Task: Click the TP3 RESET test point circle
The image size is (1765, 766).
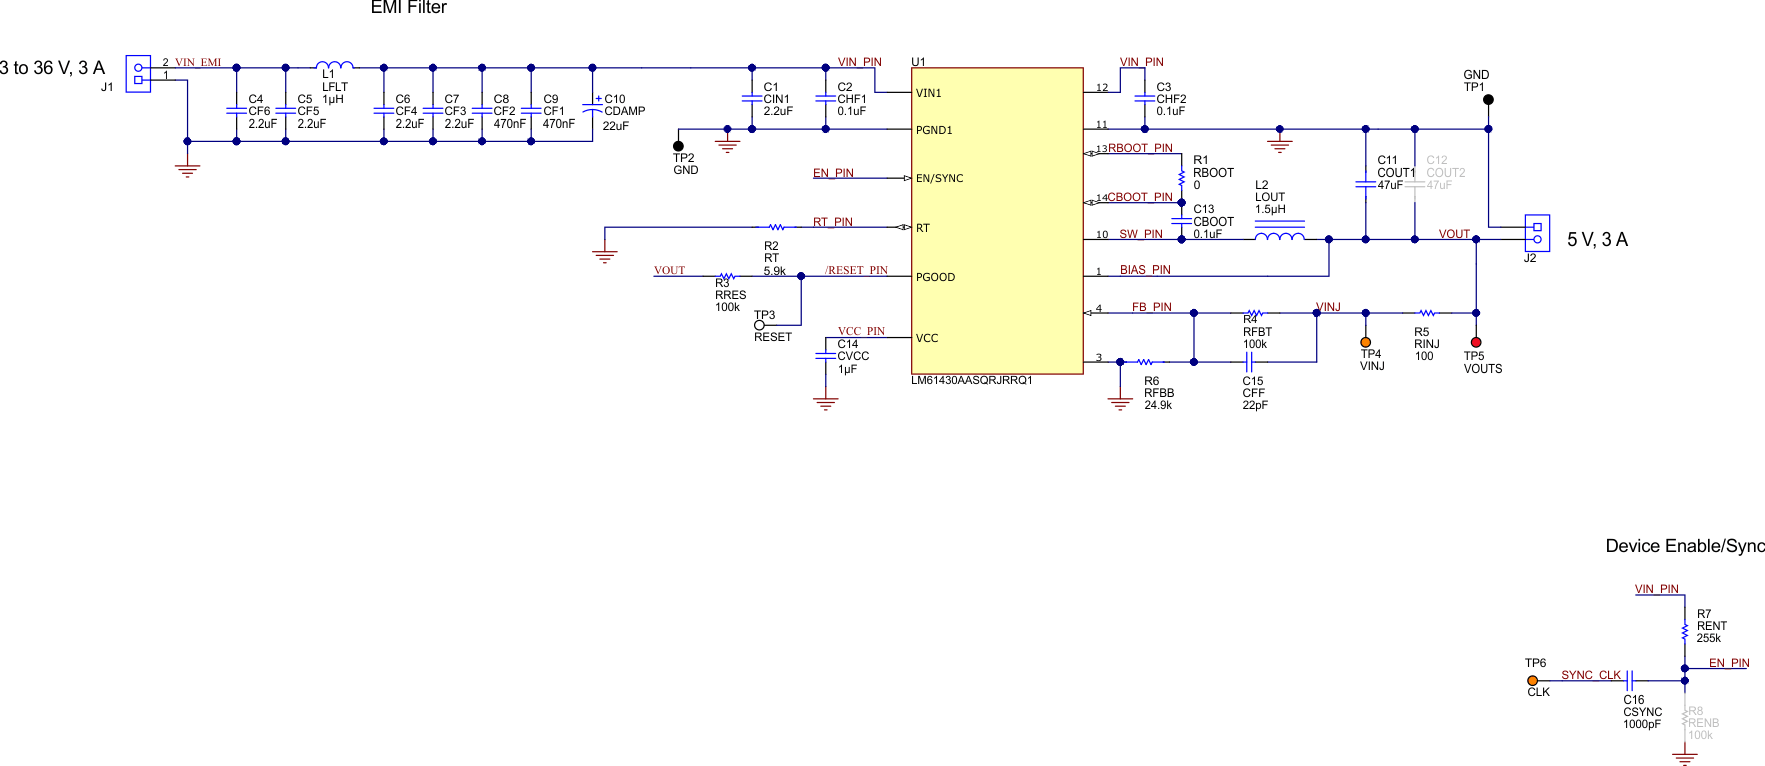Action: (759, 325)
